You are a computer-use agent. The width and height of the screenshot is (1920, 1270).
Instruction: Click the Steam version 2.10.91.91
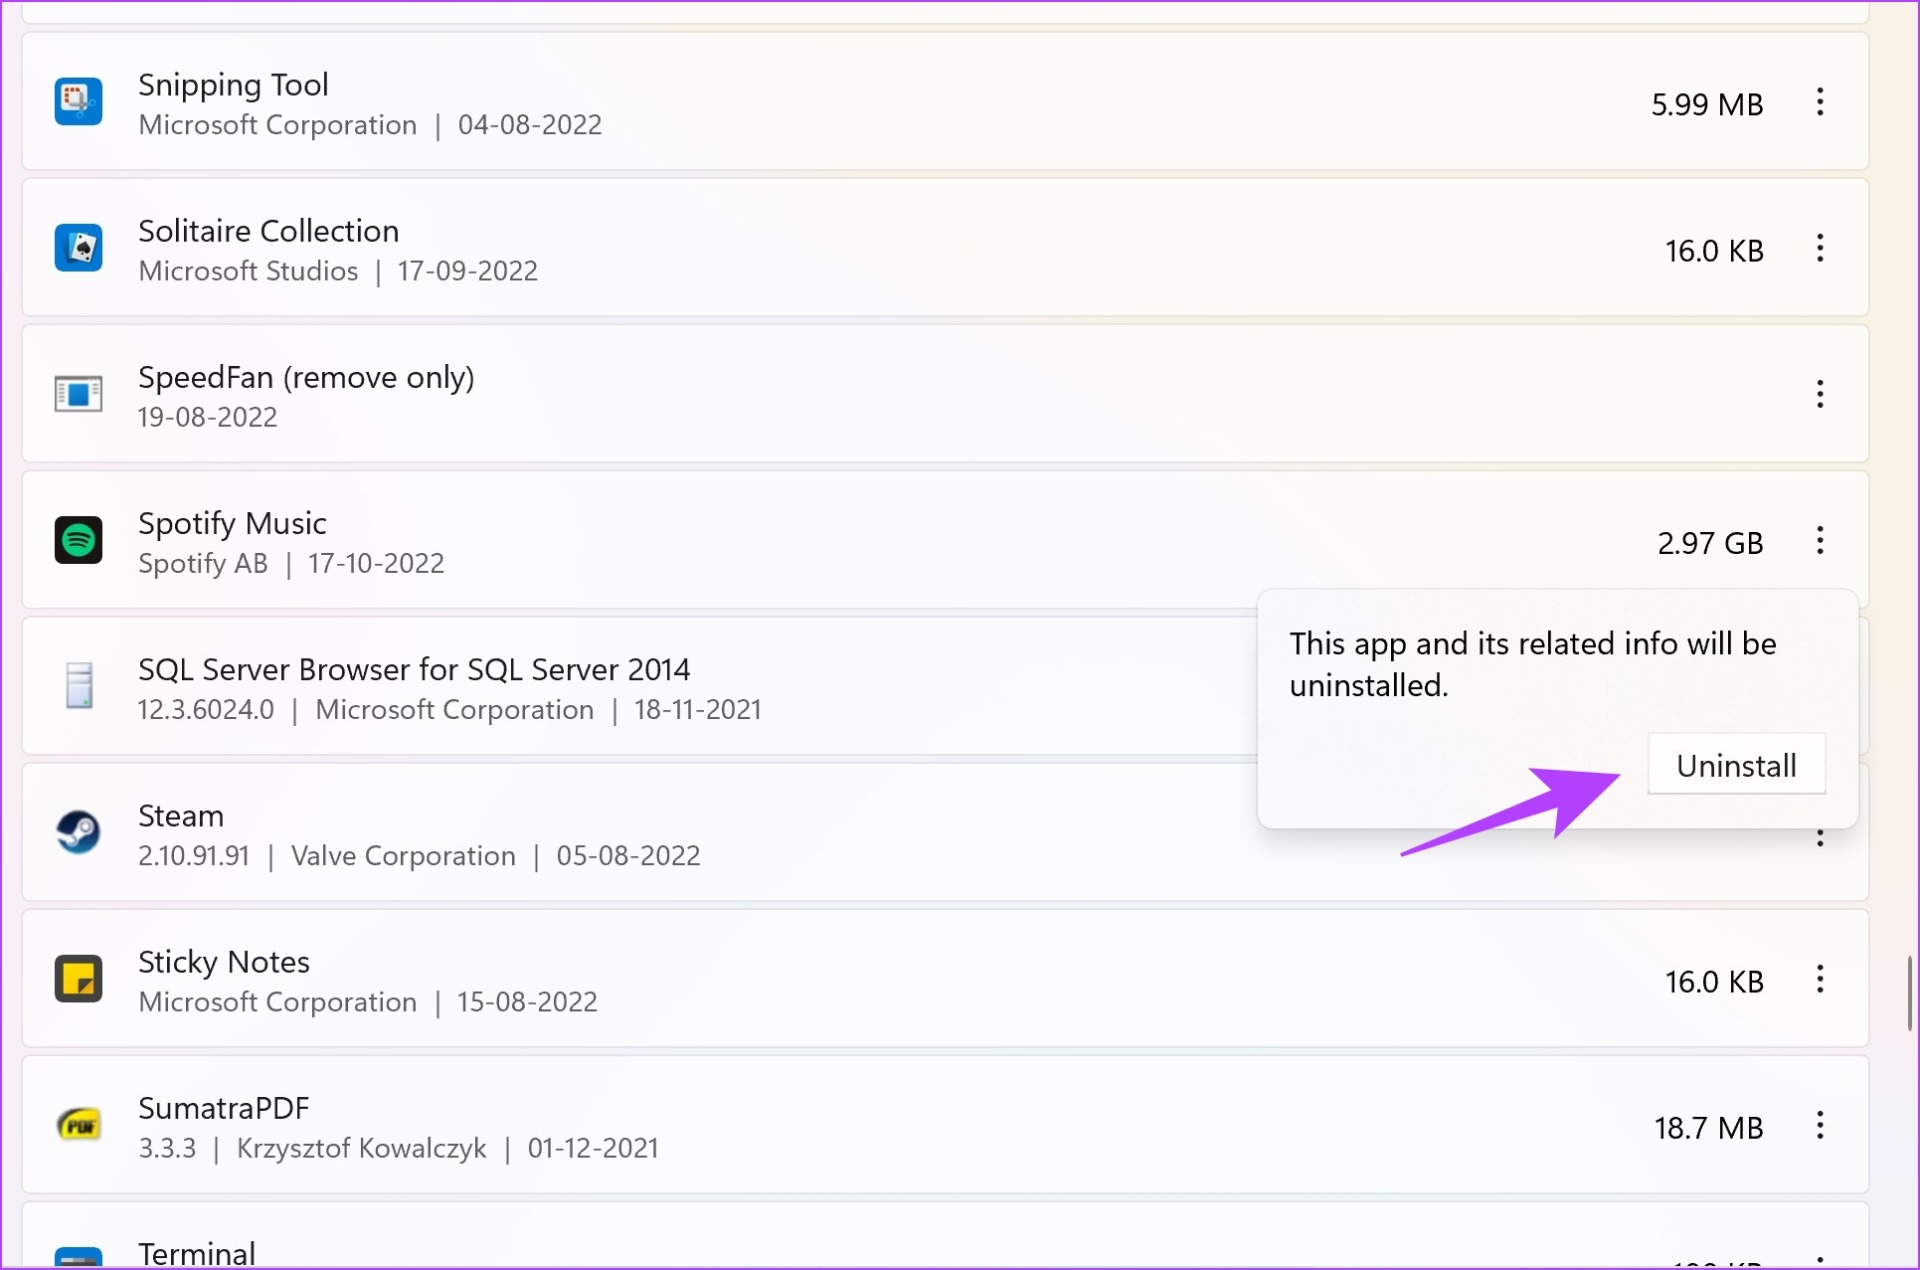194,856
